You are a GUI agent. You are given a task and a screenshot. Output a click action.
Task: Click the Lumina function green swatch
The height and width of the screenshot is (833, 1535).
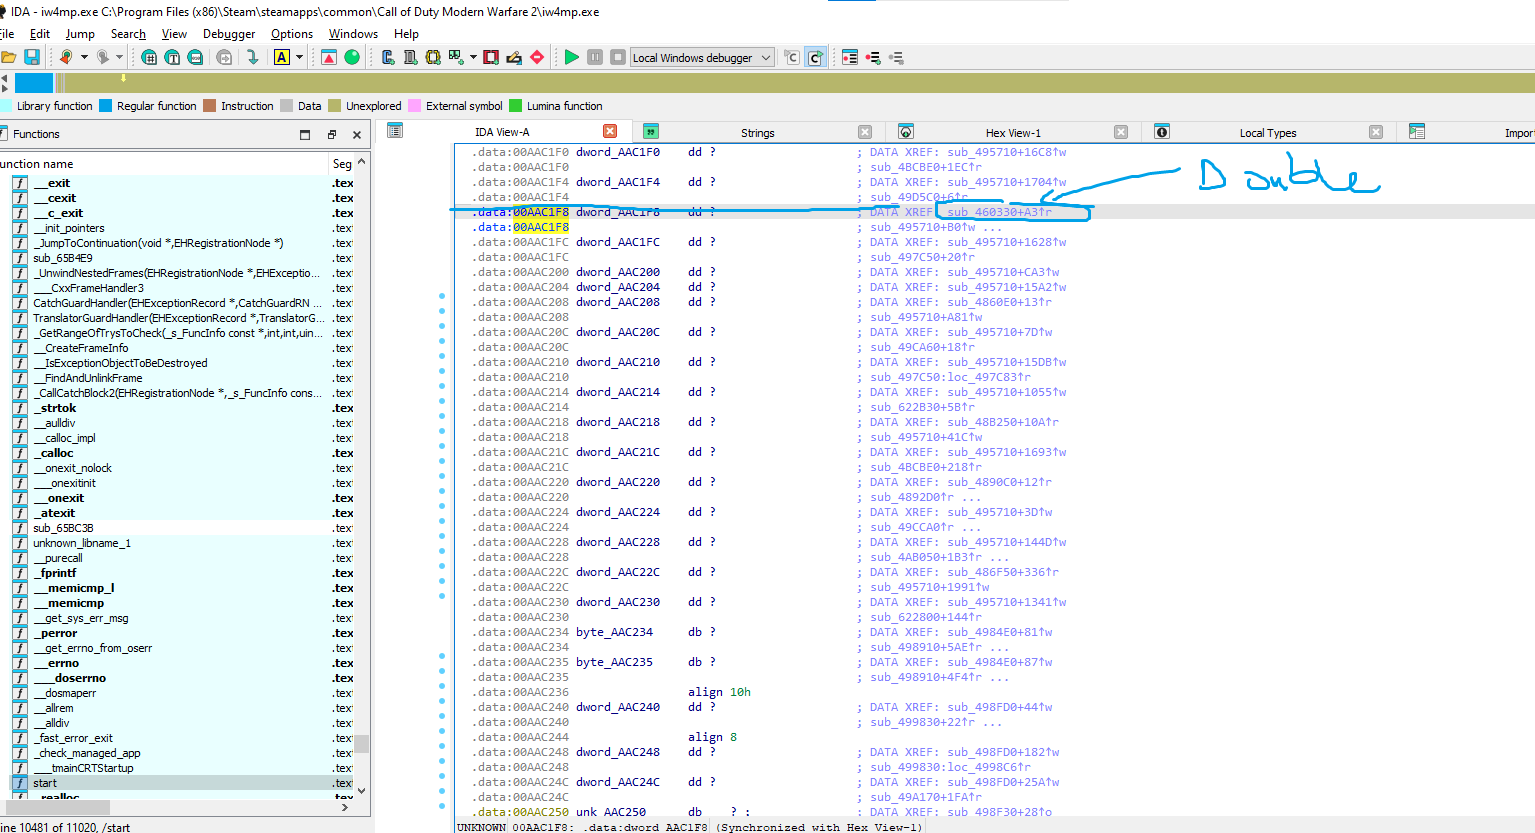(x=516, y=105)
